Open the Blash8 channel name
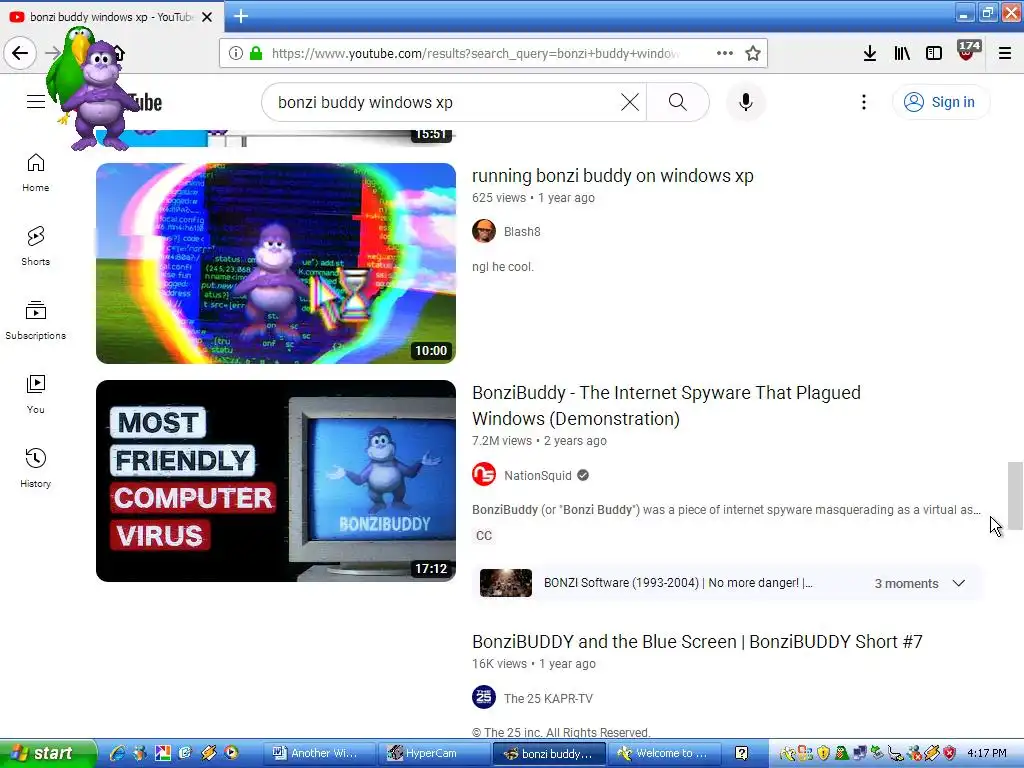This screenshot has height=768, width=1024. coord(522,232)
